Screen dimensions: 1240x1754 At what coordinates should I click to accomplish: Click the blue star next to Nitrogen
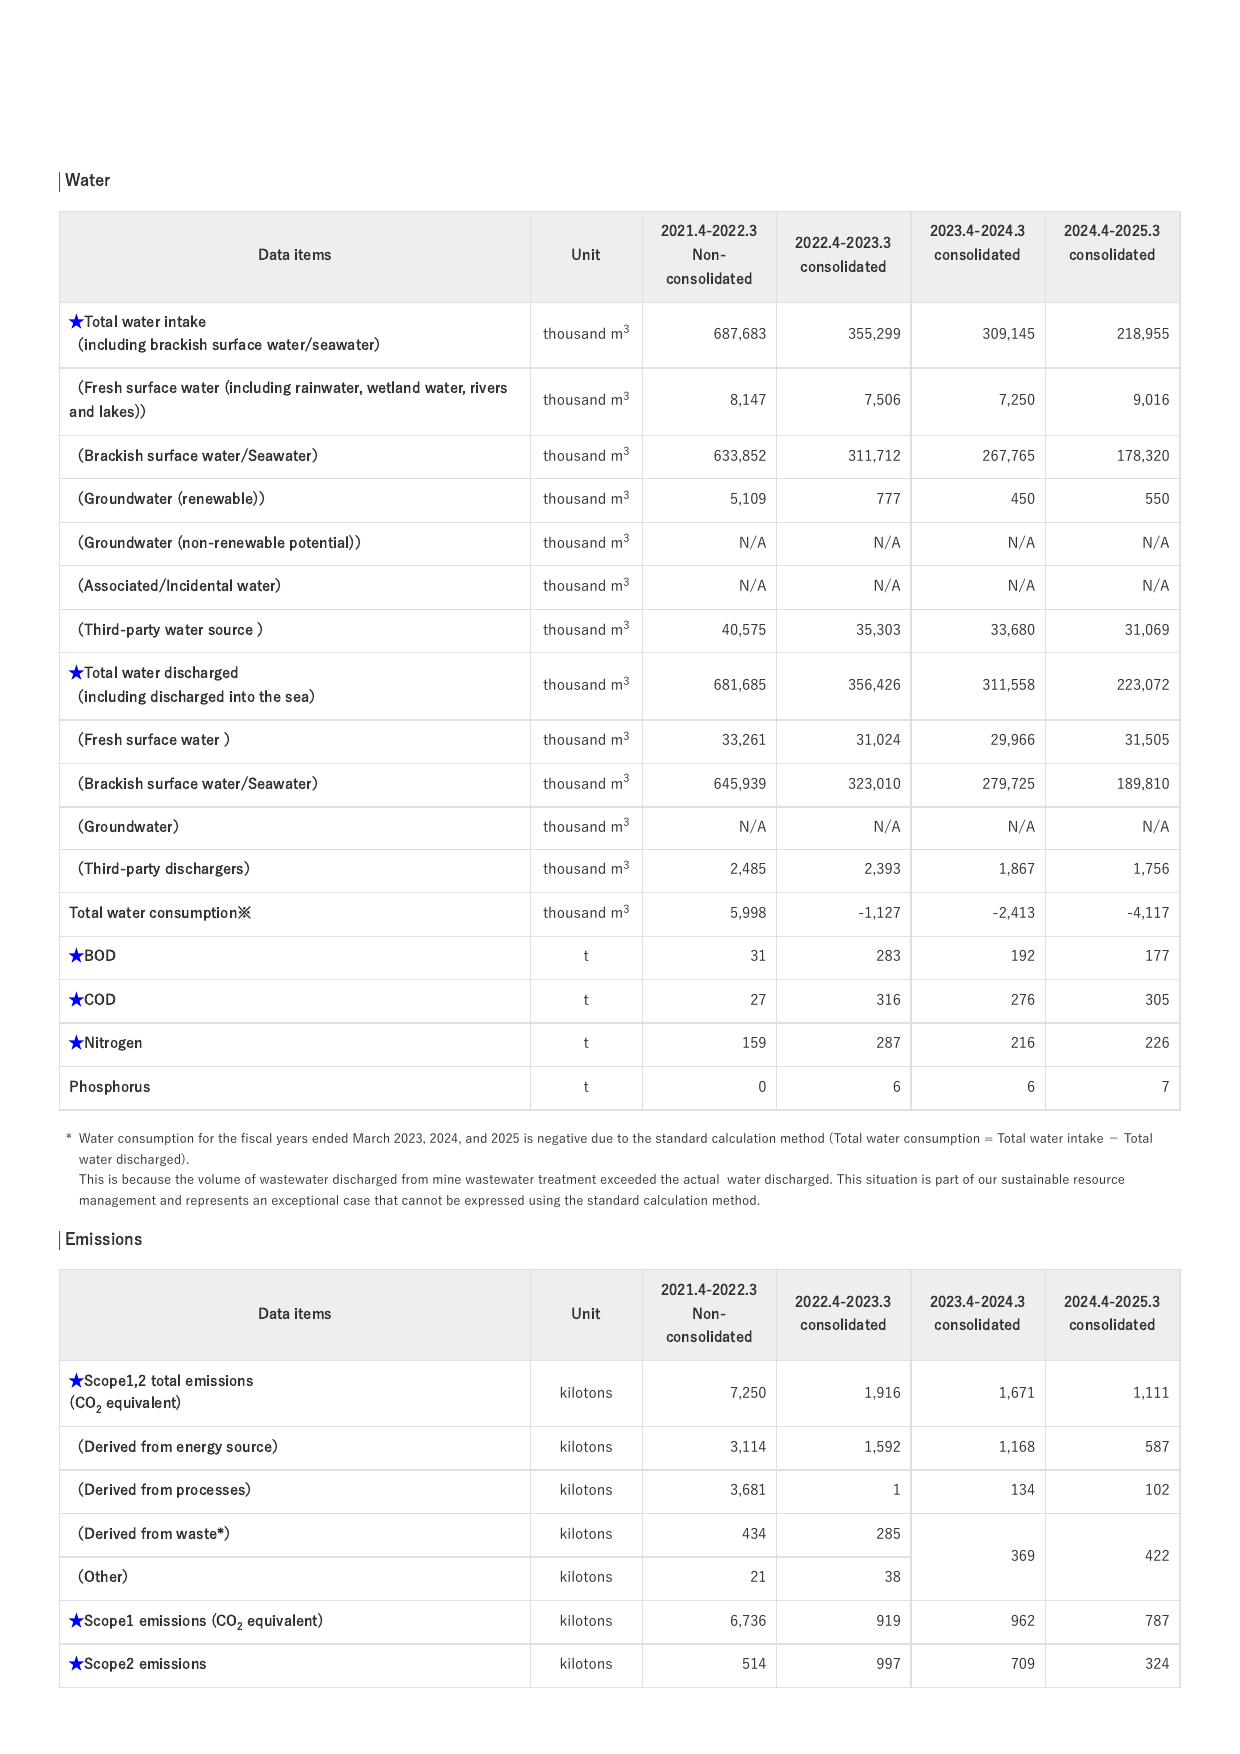coord(76,1043)
